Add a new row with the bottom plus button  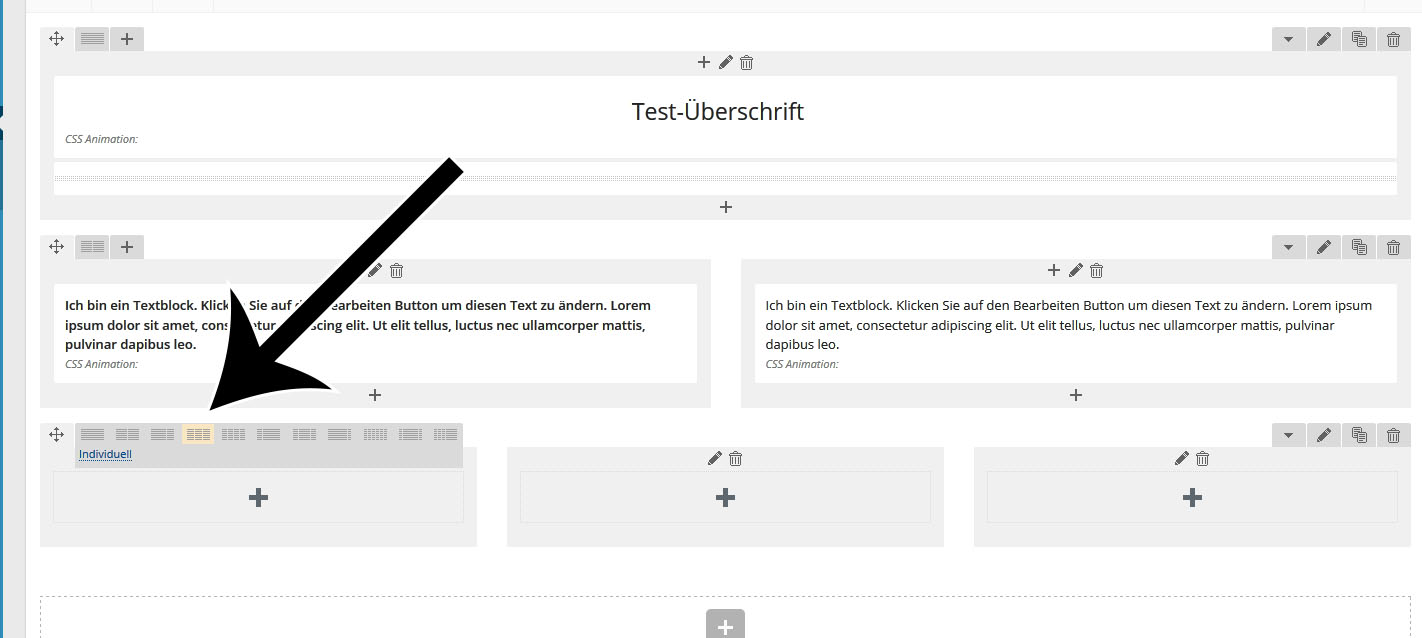[725, 626]
